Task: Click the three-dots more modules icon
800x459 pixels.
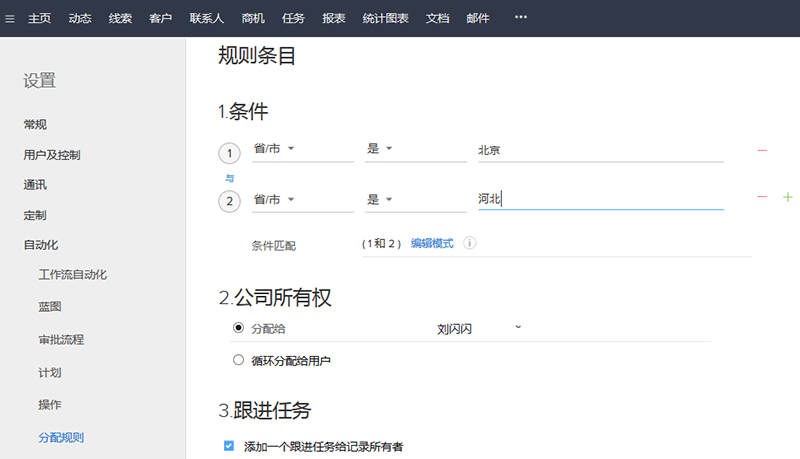Action: coord(520,18)
